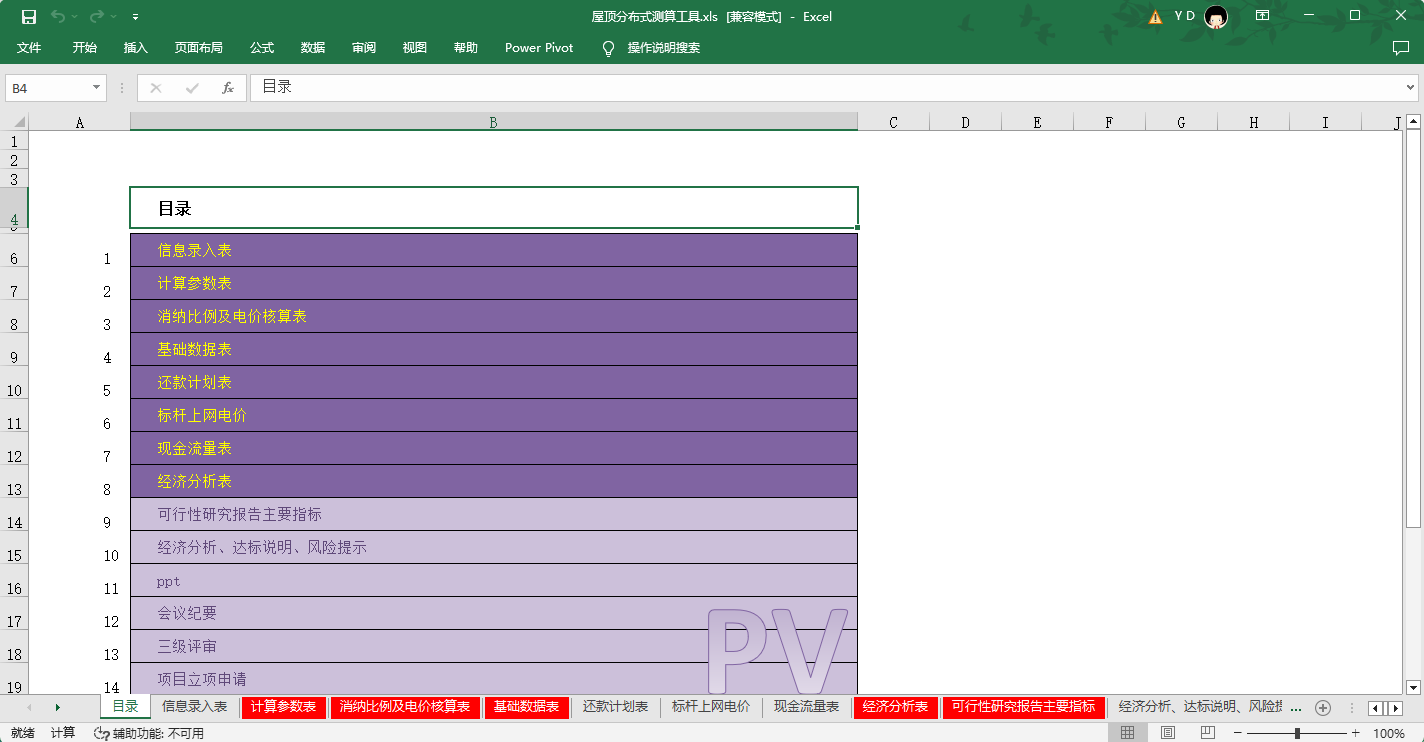Zoom out with the minus button
This screenshot has height=742, width=1424.
[1238, 733]
